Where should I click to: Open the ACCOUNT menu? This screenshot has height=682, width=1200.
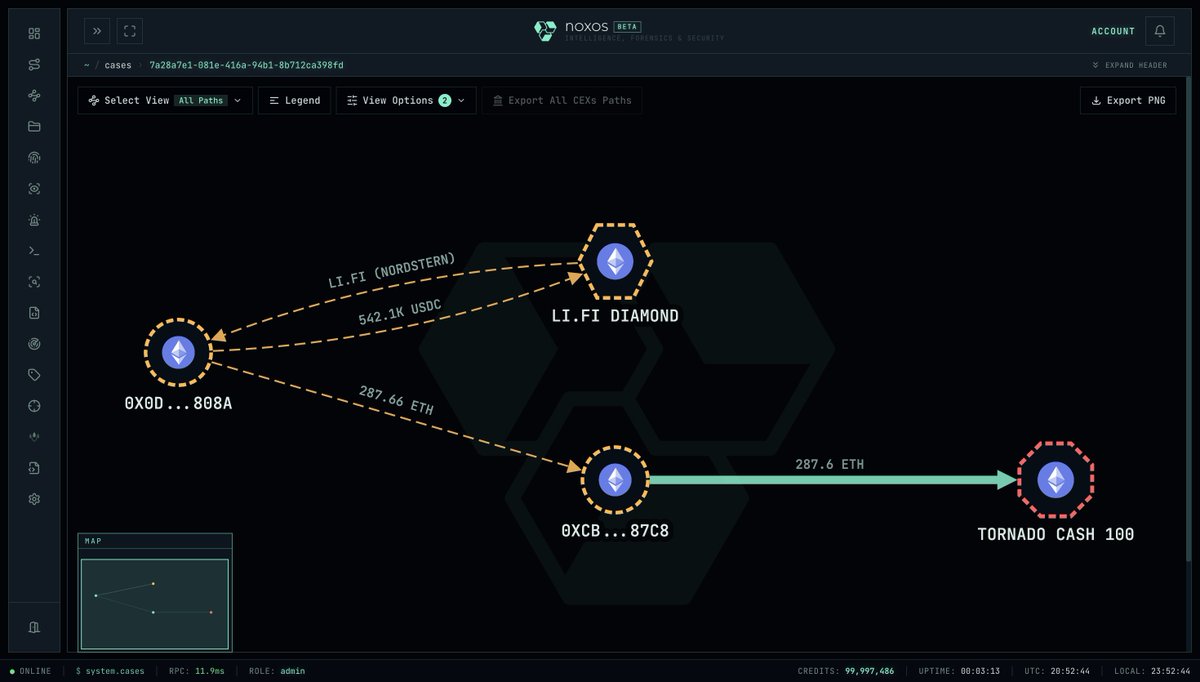(1113, 31)
